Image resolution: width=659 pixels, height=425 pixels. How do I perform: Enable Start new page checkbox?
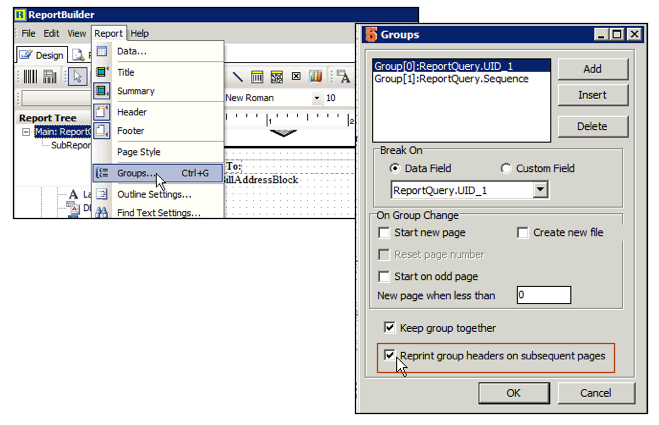tap(384, 232)
